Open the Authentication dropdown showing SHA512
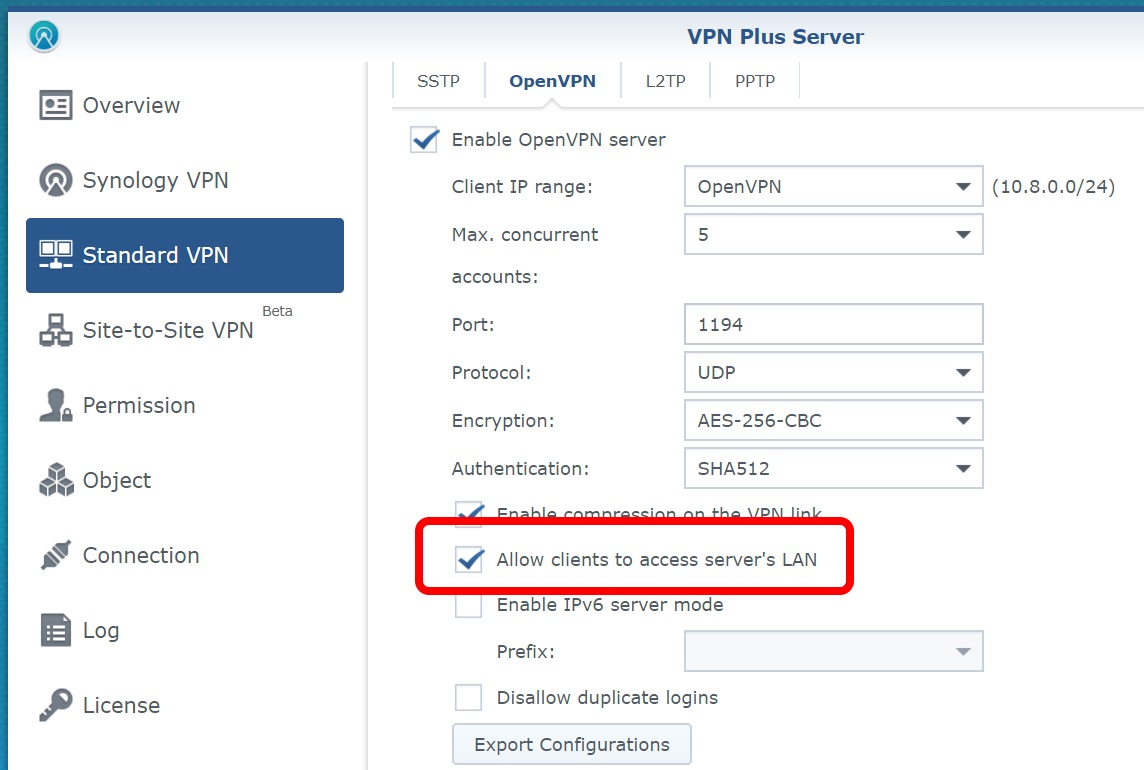 tap(833, 469)
